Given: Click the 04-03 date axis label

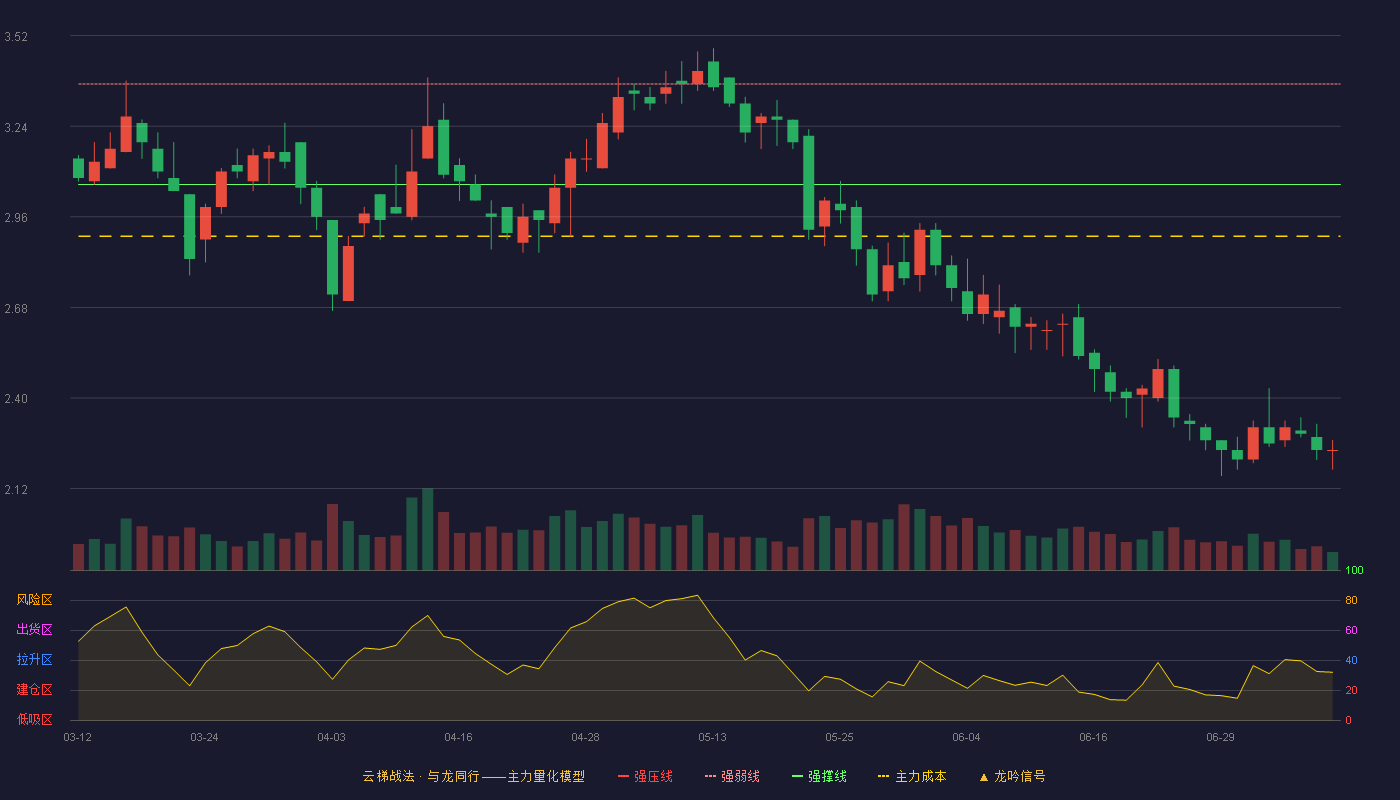Looking at the screenshot, I should click(331, 737).
